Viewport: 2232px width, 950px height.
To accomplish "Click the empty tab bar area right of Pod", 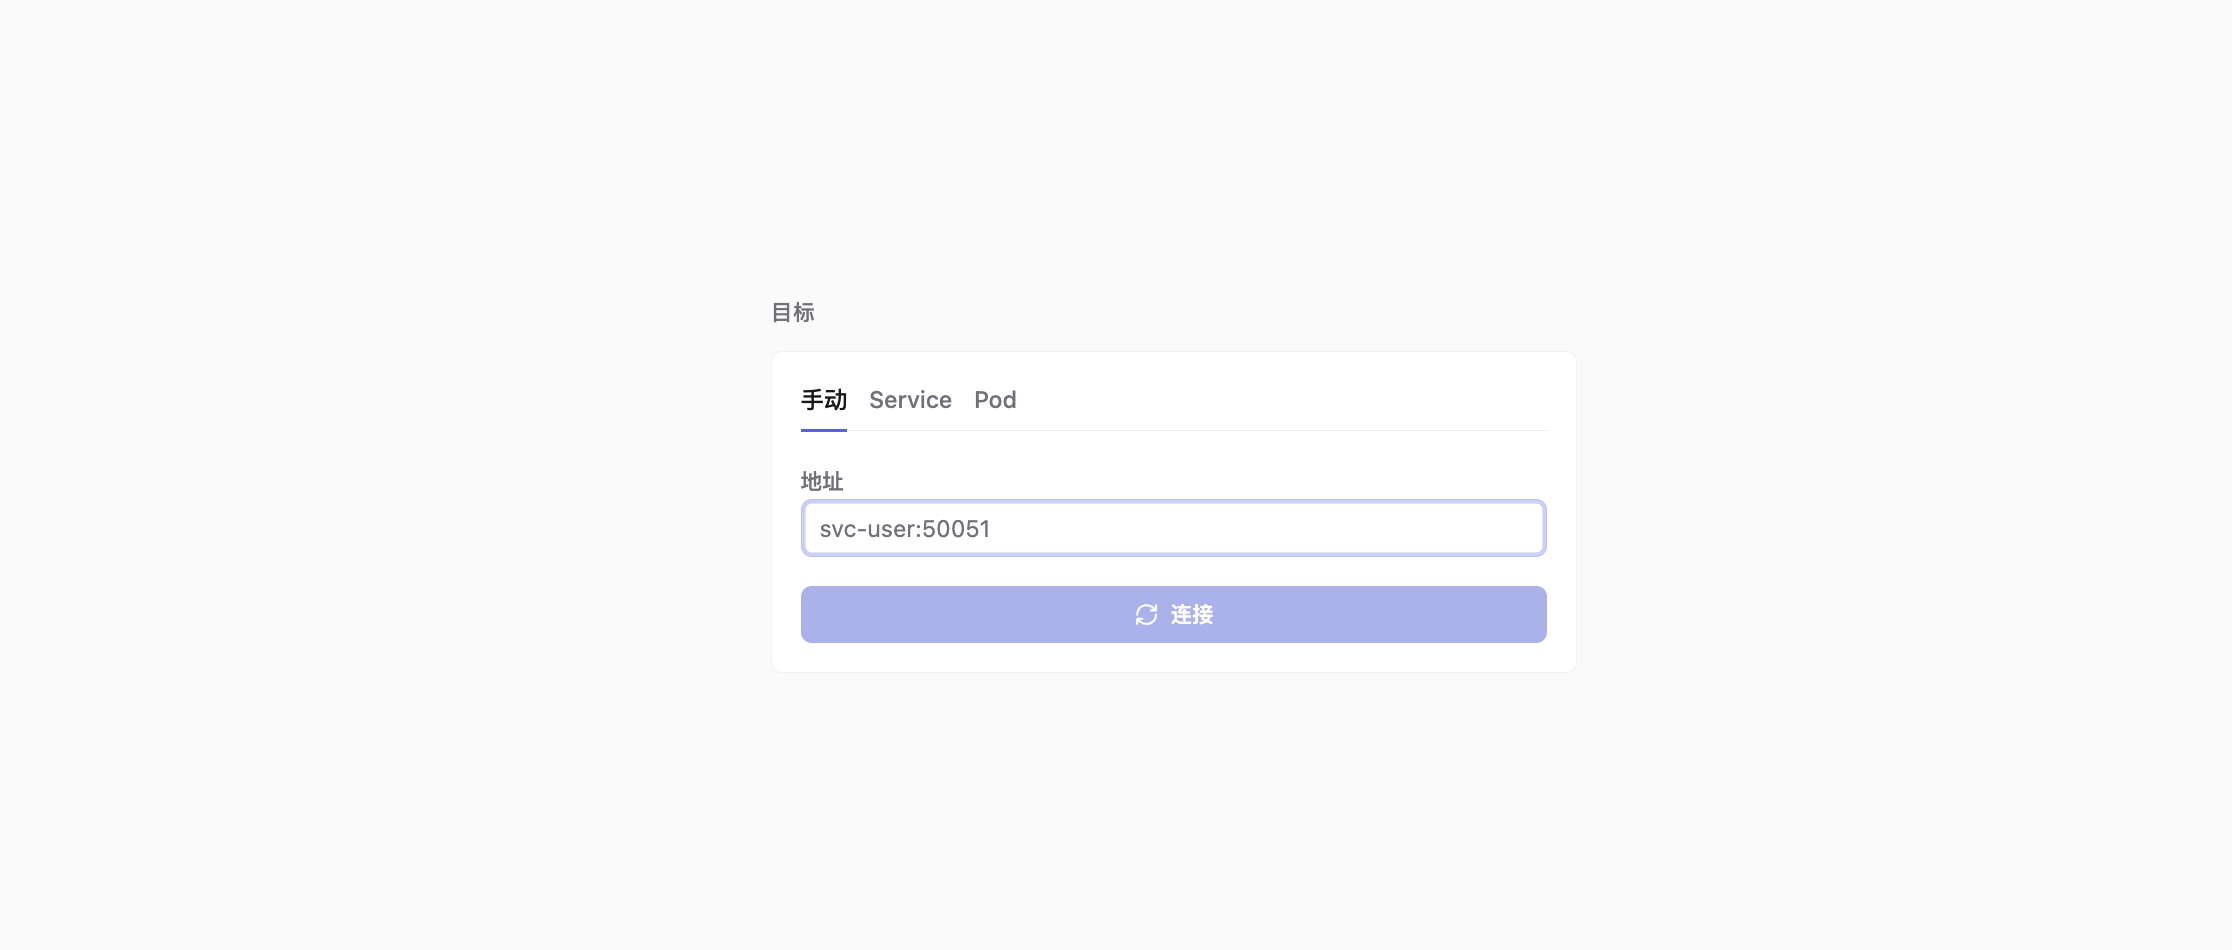I will pyautogui.click(x=1280, y=400).
